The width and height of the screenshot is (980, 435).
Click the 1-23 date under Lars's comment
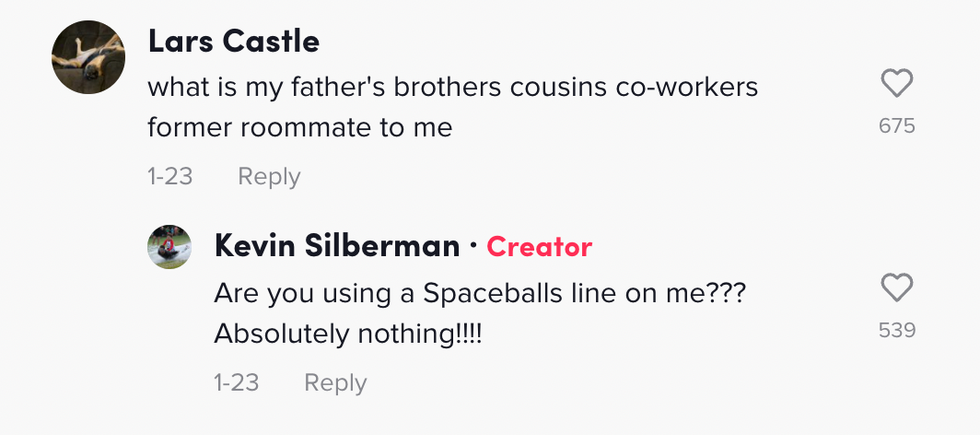170,177
